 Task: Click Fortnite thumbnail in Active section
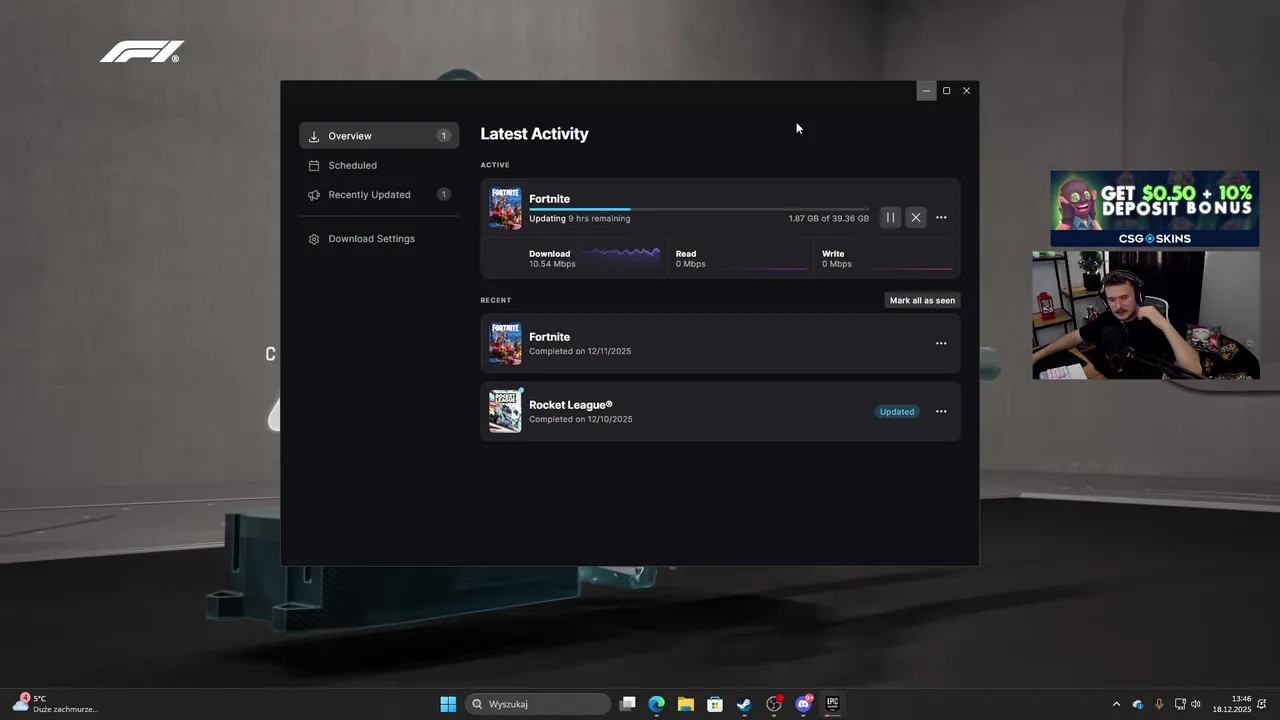(505, 208)
